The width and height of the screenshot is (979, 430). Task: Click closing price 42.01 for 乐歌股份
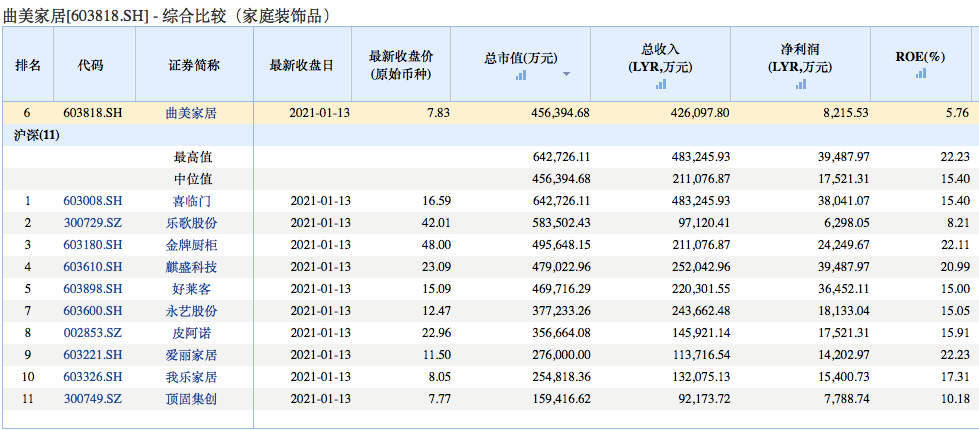point(434,223)
